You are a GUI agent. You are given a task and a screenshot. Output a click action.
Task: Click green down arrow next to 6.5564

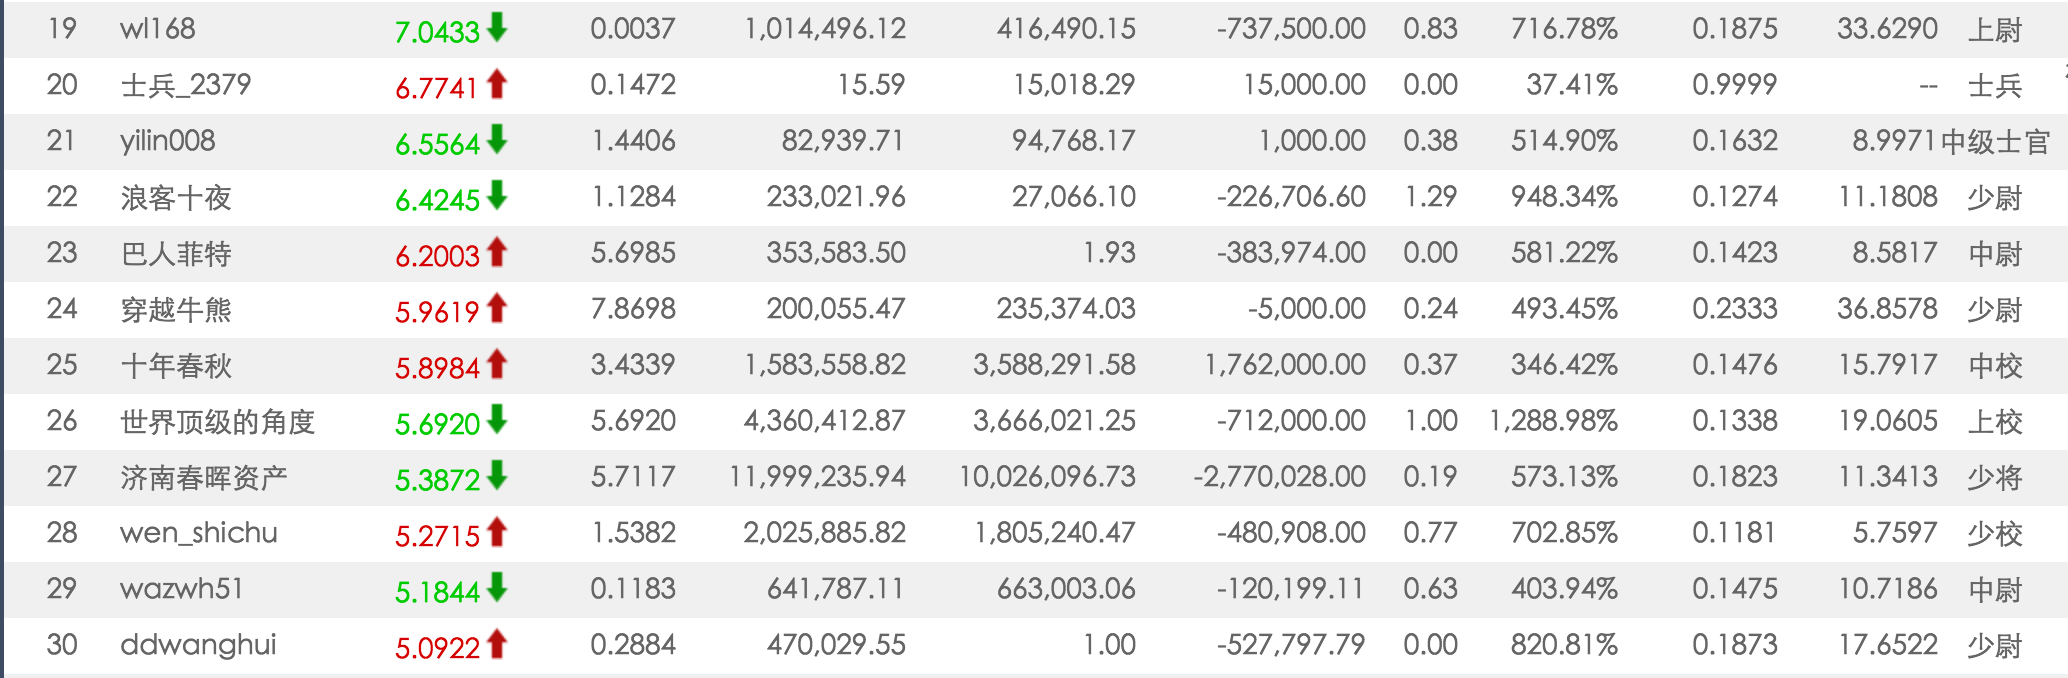(x=497, y=140)
